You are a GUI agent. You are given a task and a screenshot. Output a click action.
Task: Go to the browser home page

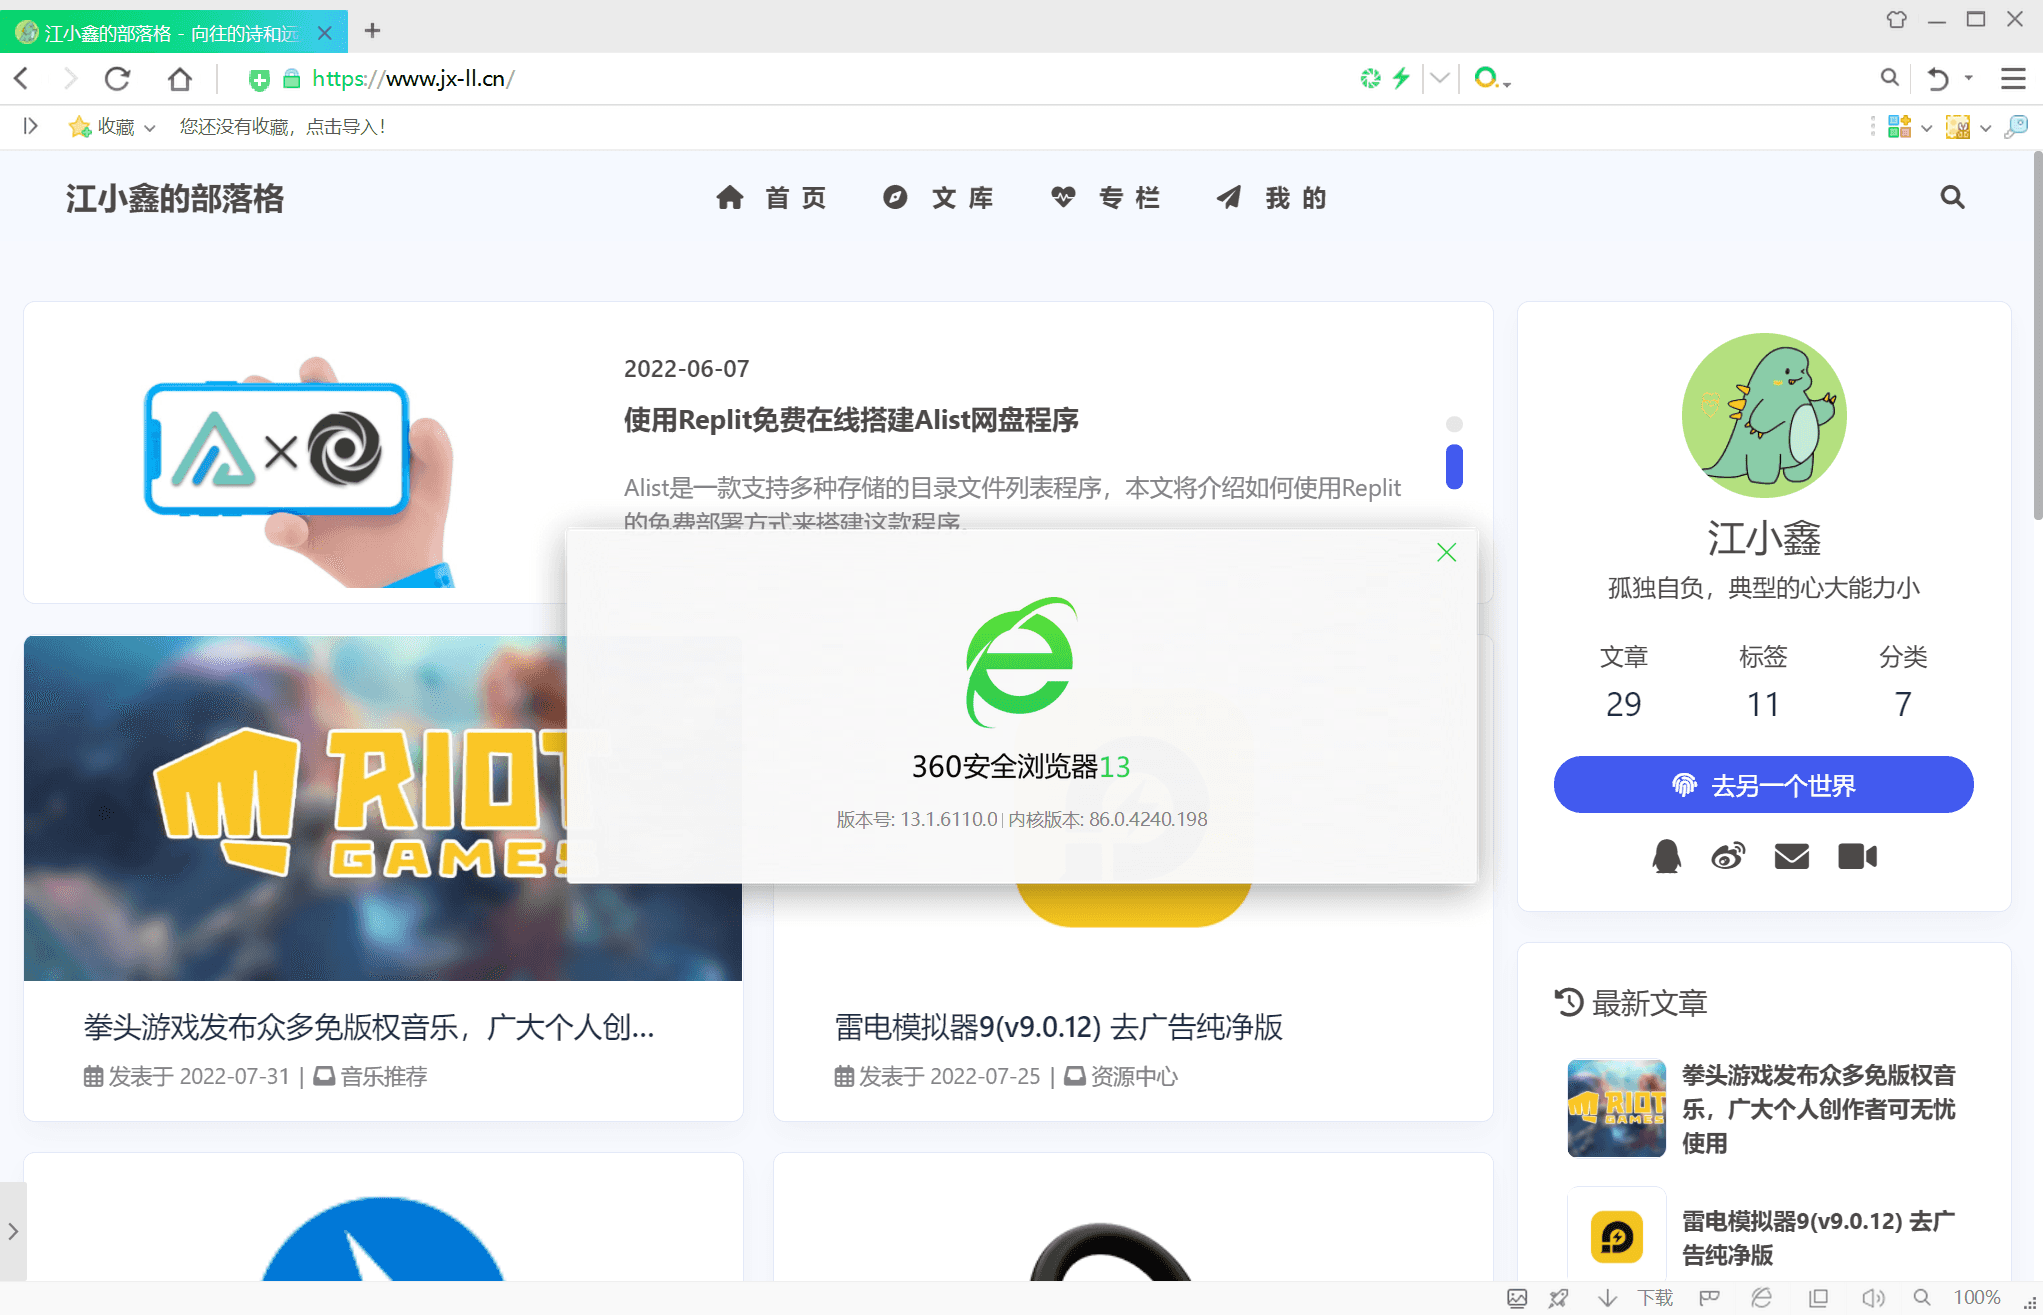point(179,79)
